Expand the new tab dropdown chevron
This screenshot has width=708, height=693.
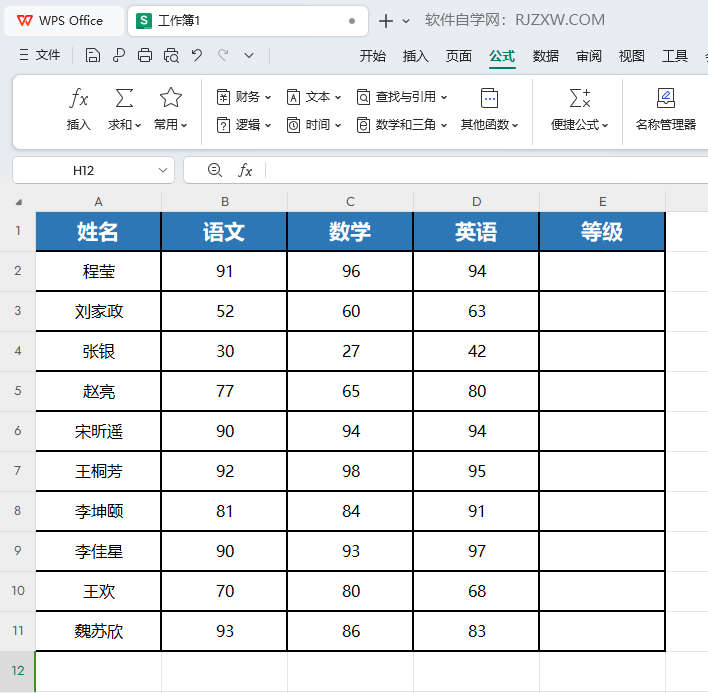pos(406,21)
